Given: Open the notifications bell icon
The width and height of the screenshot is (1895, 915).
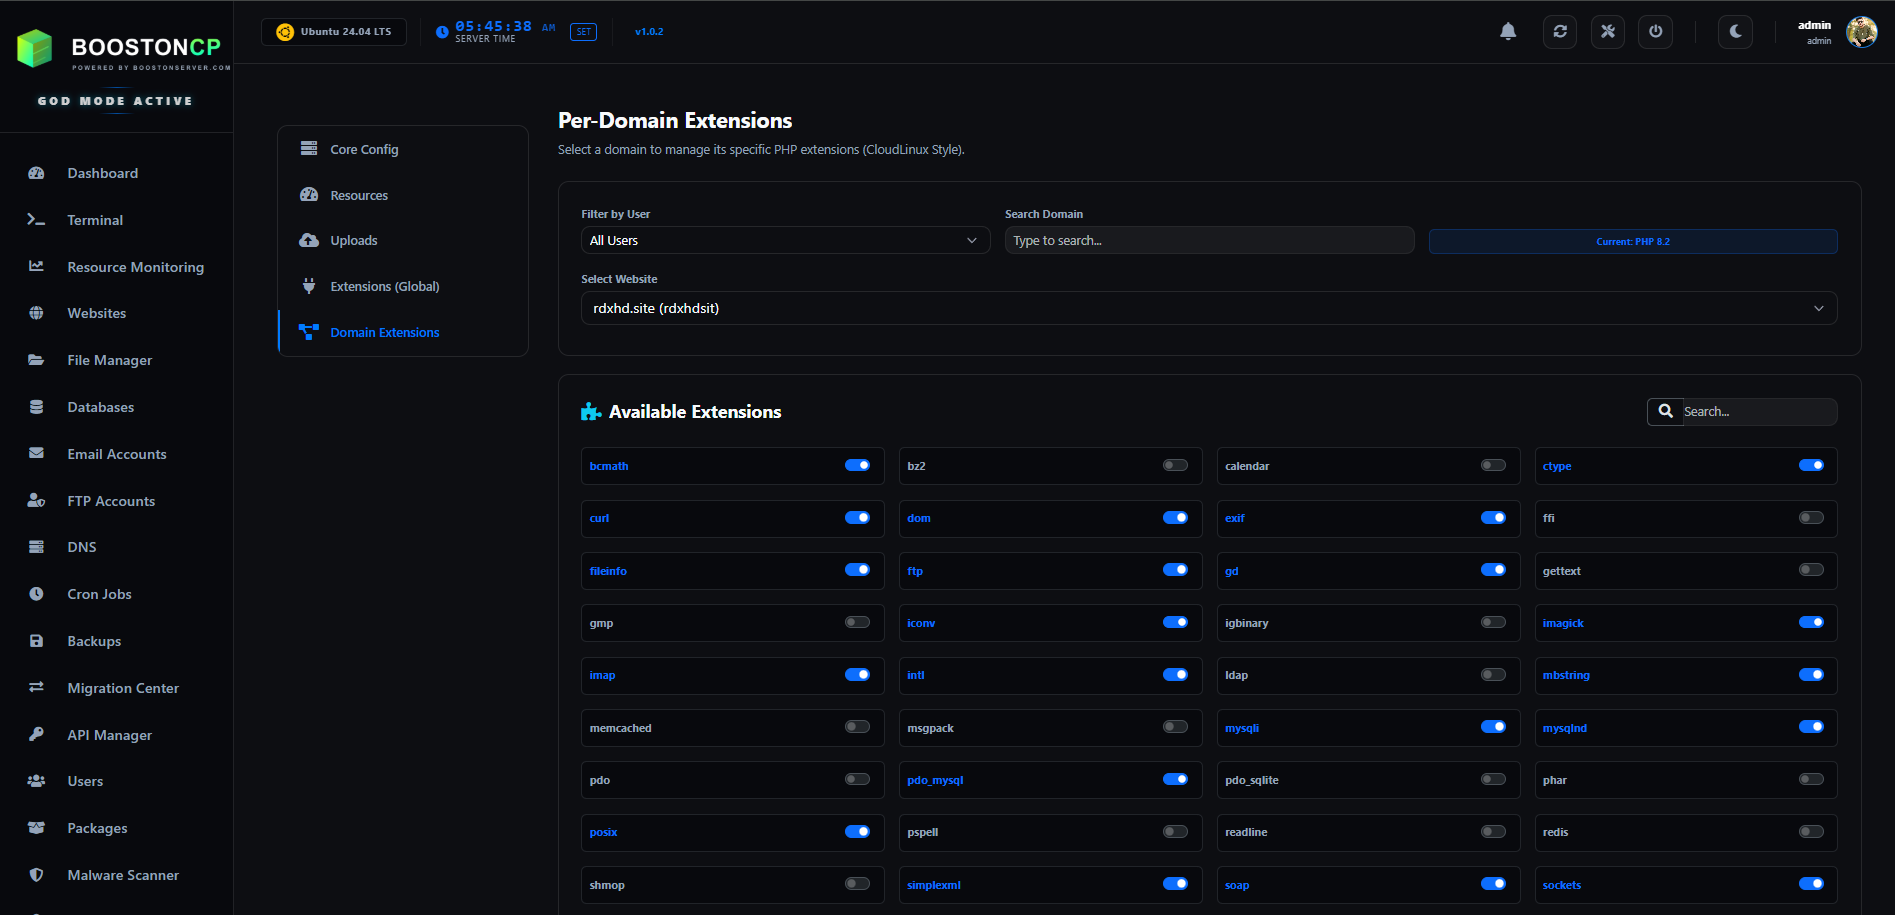Looking at the screenshot, I should pyautogui.click(x=1508, y=31).
